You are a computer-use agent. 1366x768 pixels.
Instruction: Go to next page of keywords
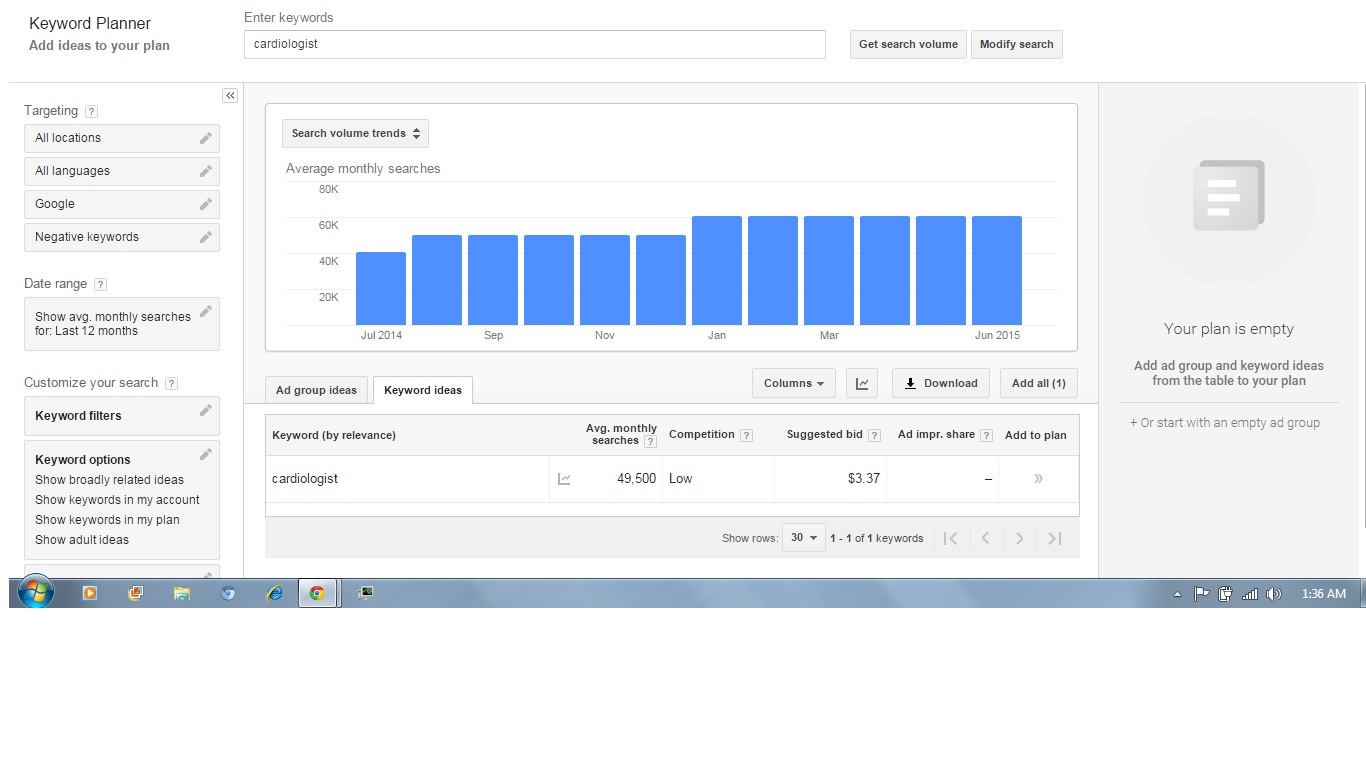click(1019, 538)
